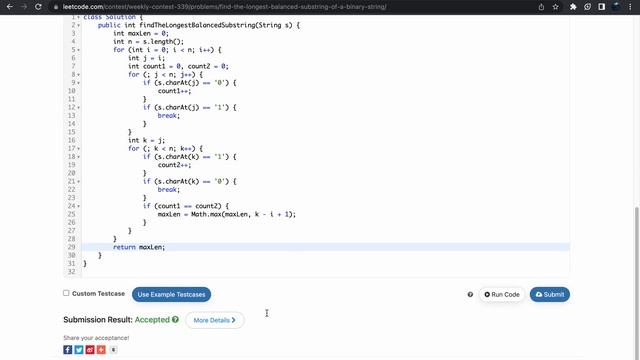The width and height of the screenshot is (640, 360).
Task: Bookmark this page with star icon
Action: point(556,7)
